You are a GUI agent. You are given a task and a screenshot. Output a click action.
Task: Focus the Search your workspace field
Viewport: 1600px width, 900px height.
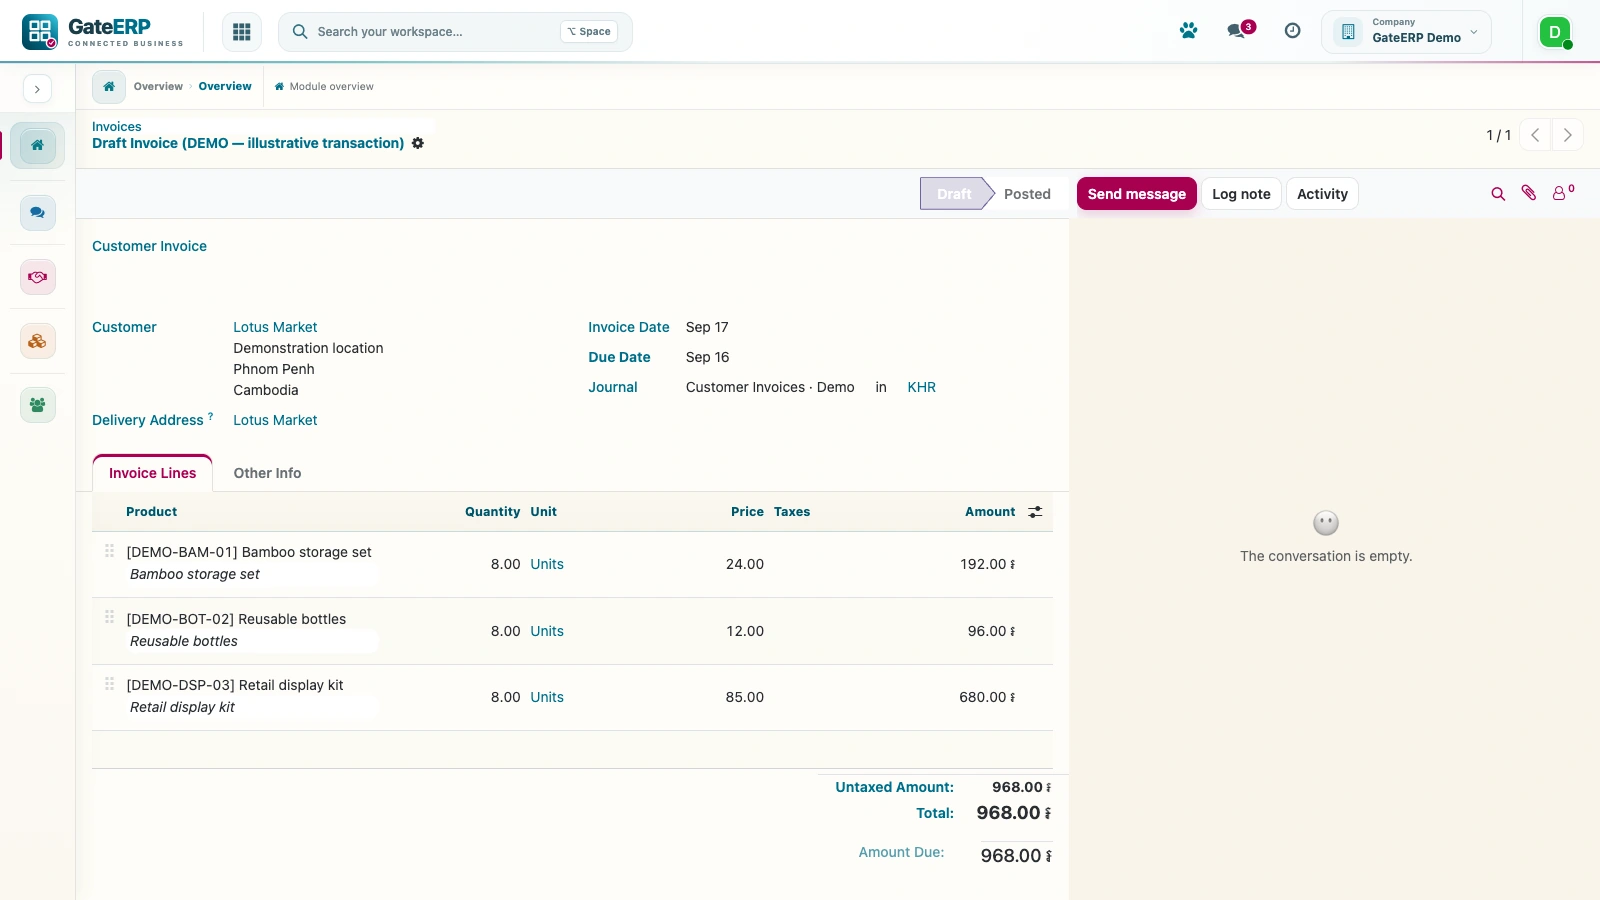455,32
